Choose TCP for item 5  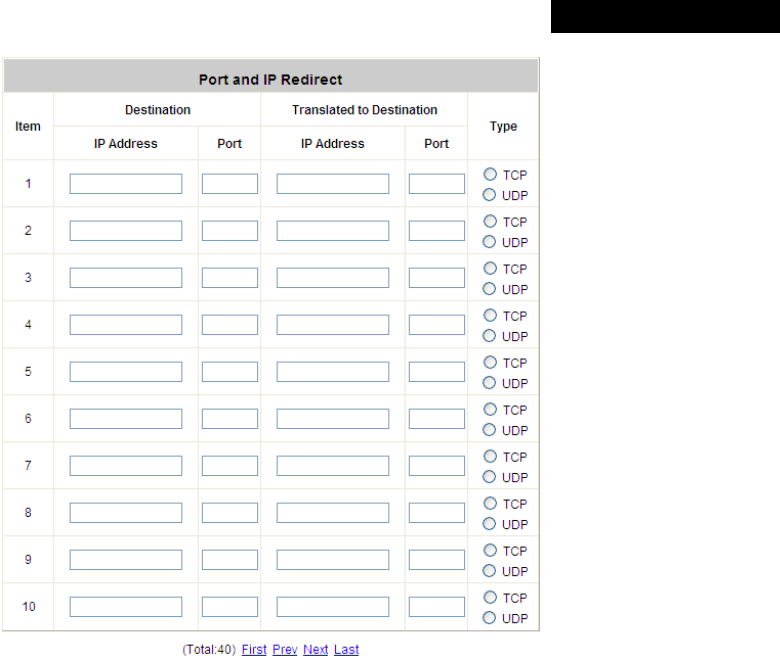(490, 363)
